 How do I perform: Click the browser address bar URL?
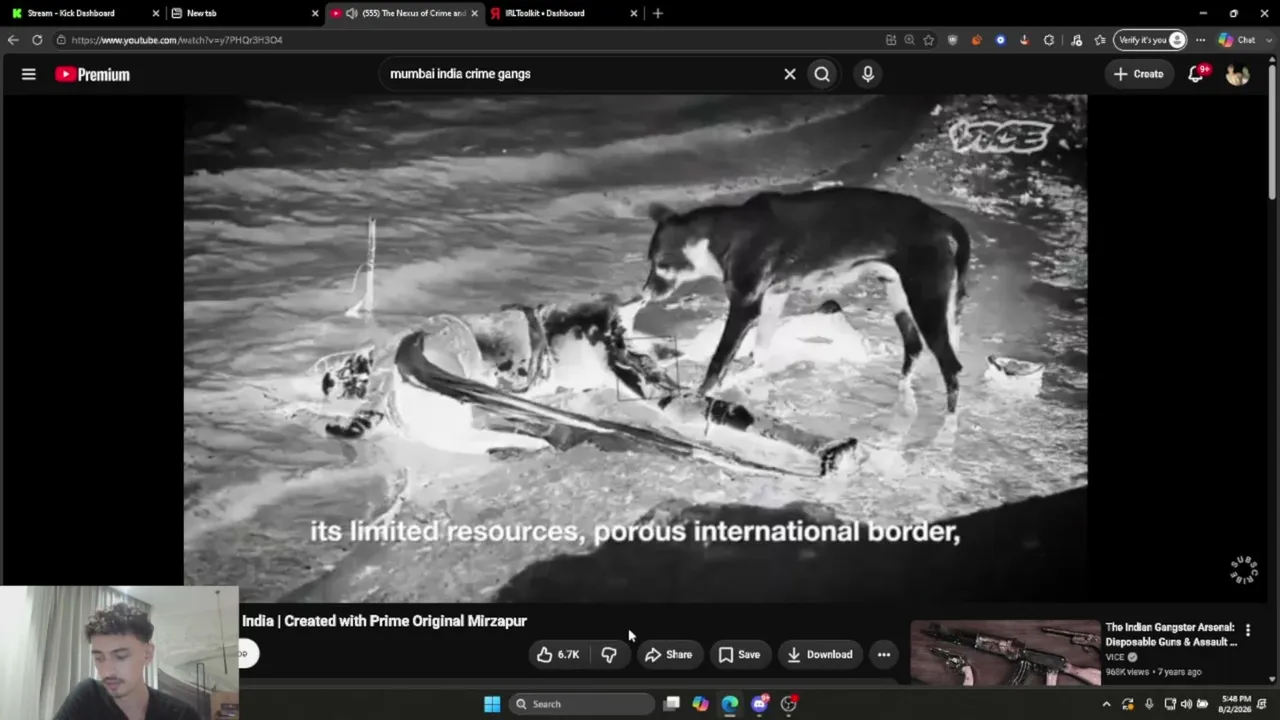(x=177, y=40)
